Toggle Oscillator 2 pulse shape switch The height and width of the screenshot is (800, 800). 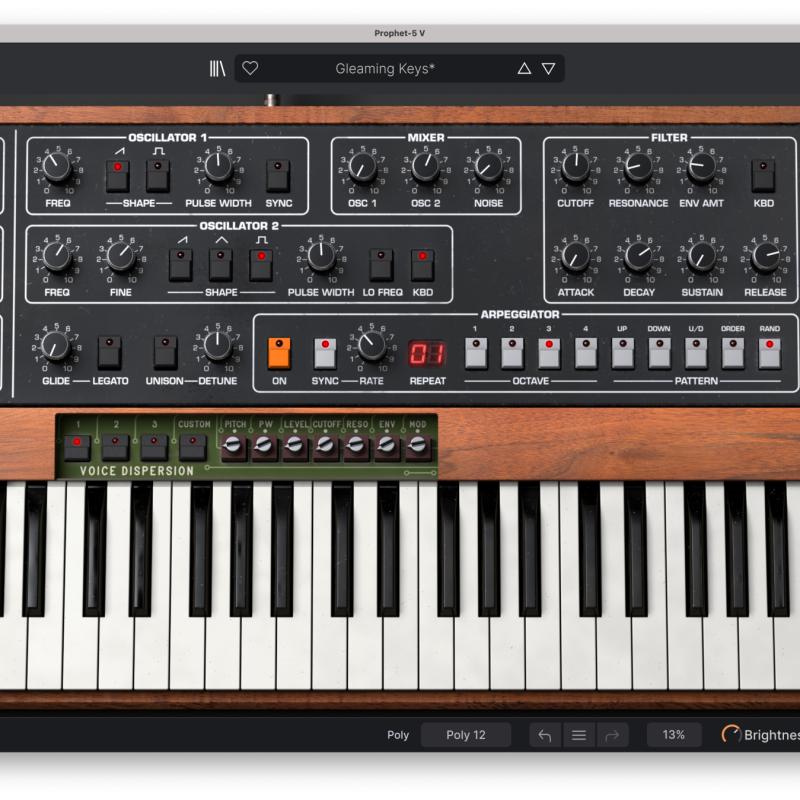pyautogui.click(x=261, y=264)
